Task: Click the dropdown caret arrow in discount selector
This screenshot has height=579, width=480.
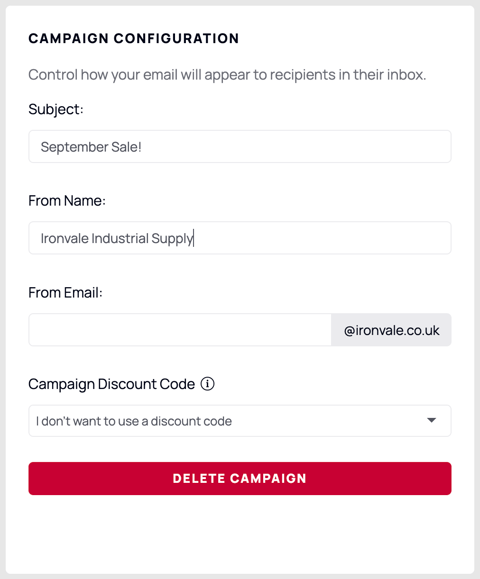Action: click(x=431, y=420)
